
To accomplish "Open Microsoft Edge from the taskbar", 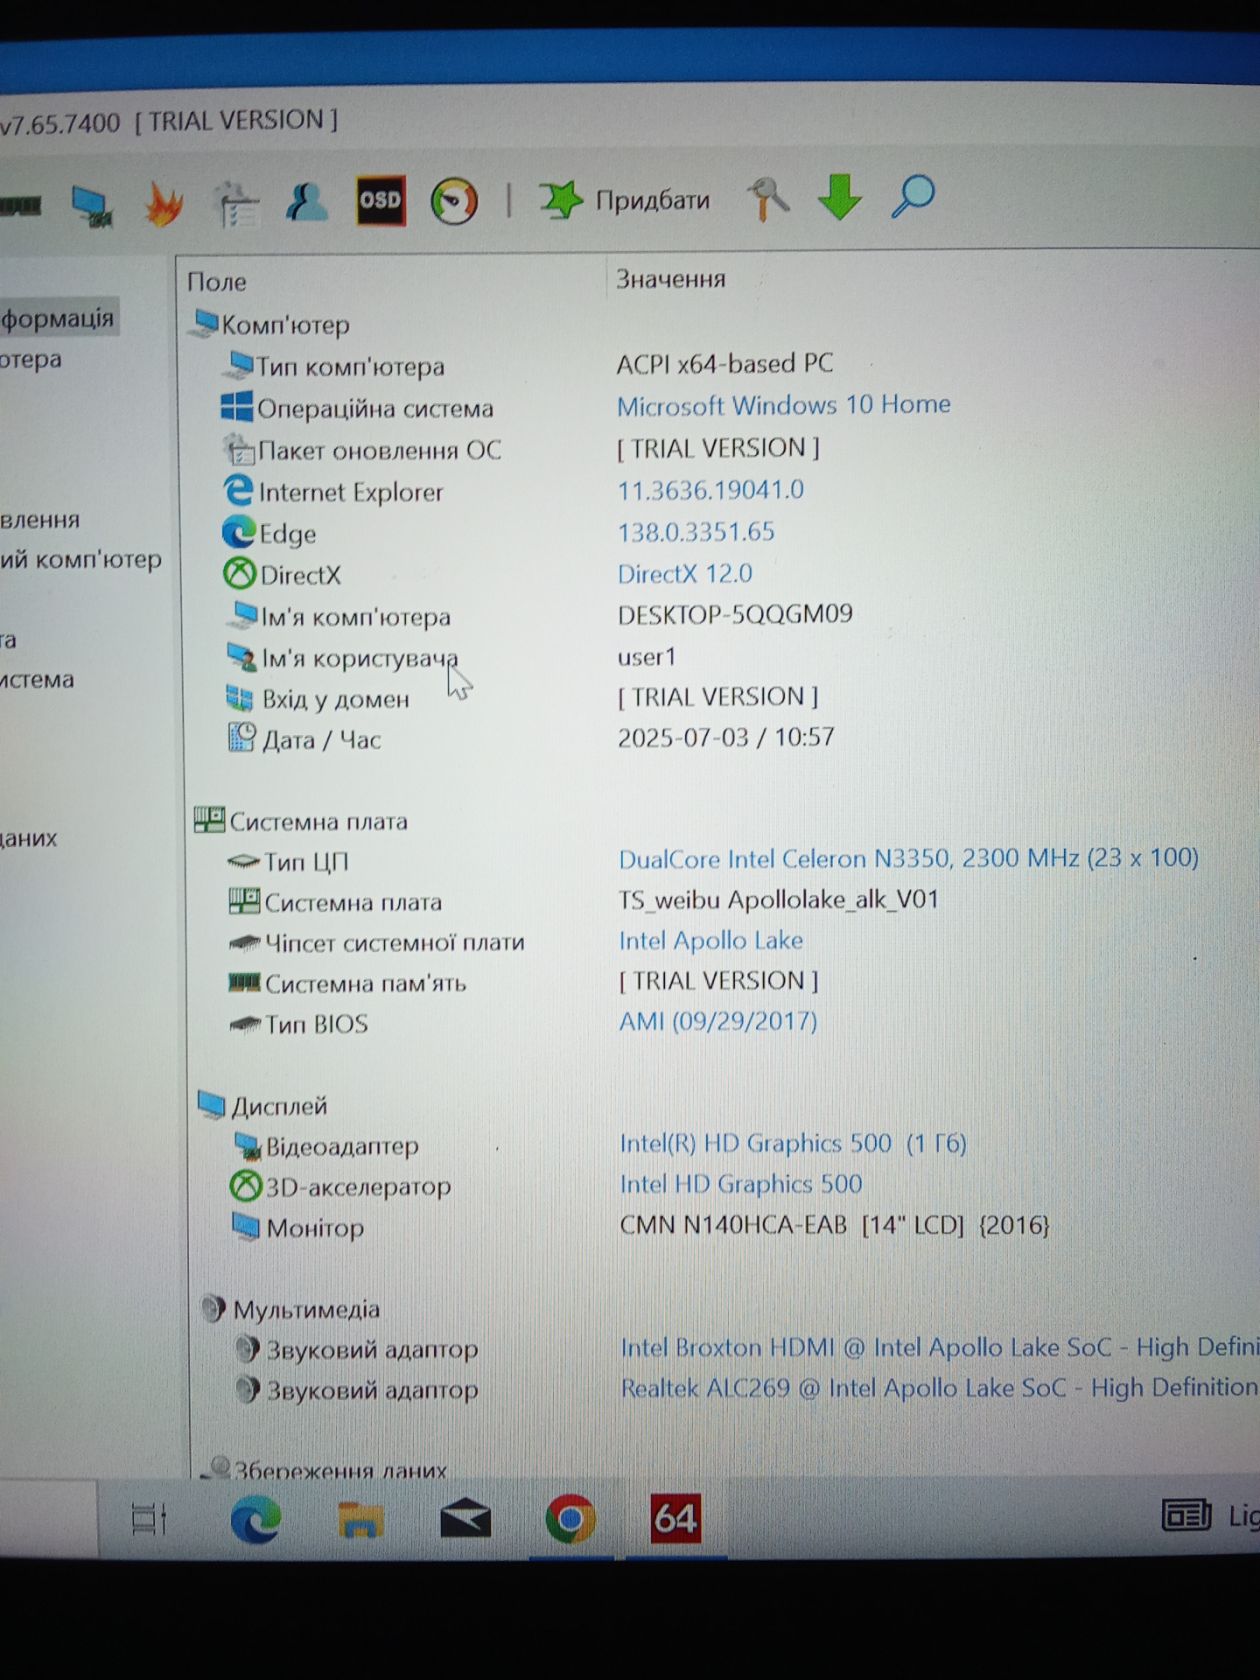I will (255, 1520).
